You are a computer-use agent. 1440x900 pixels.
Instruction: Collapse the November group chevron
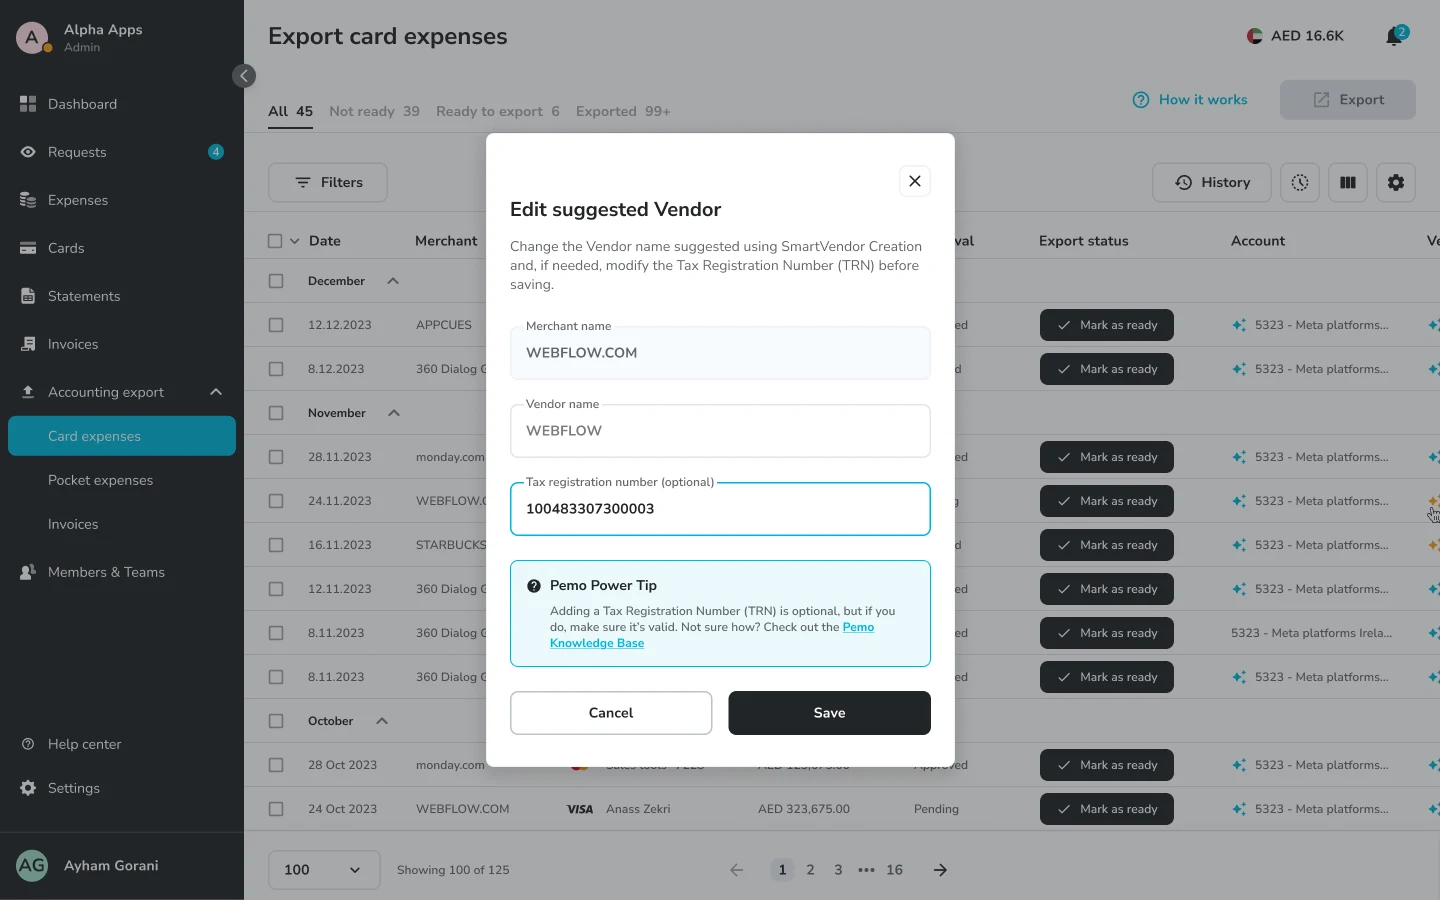pos(394,413)
